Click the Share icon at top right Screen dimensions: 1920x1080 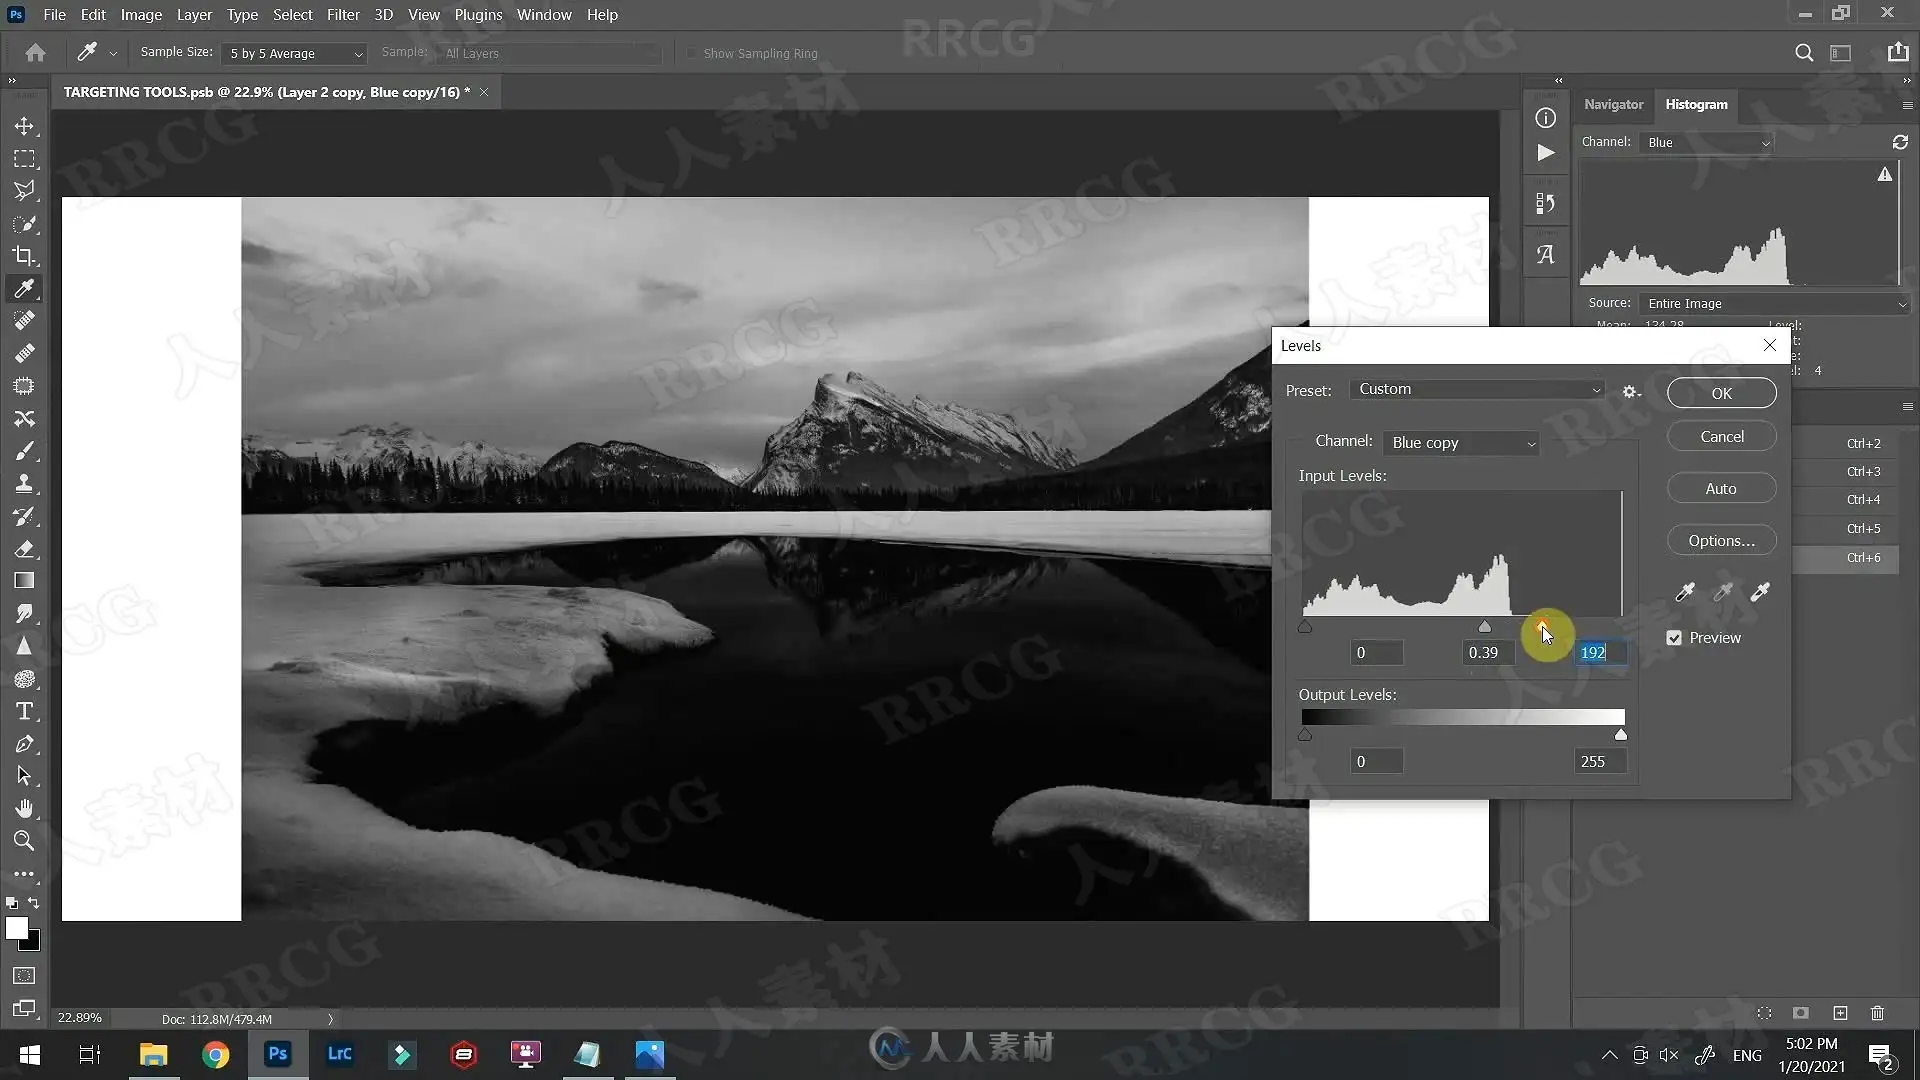tap(1897, 53)
